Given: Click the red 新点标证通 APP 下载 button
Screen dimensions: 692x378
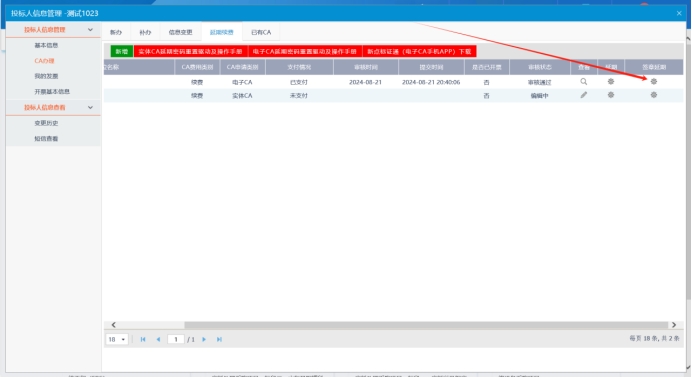Looking at the screenshot, I should [419, 52].
